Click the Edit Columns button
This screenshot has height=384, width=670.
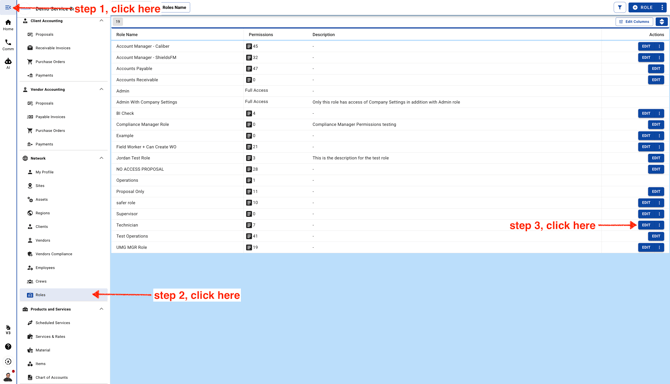point(634,21)
